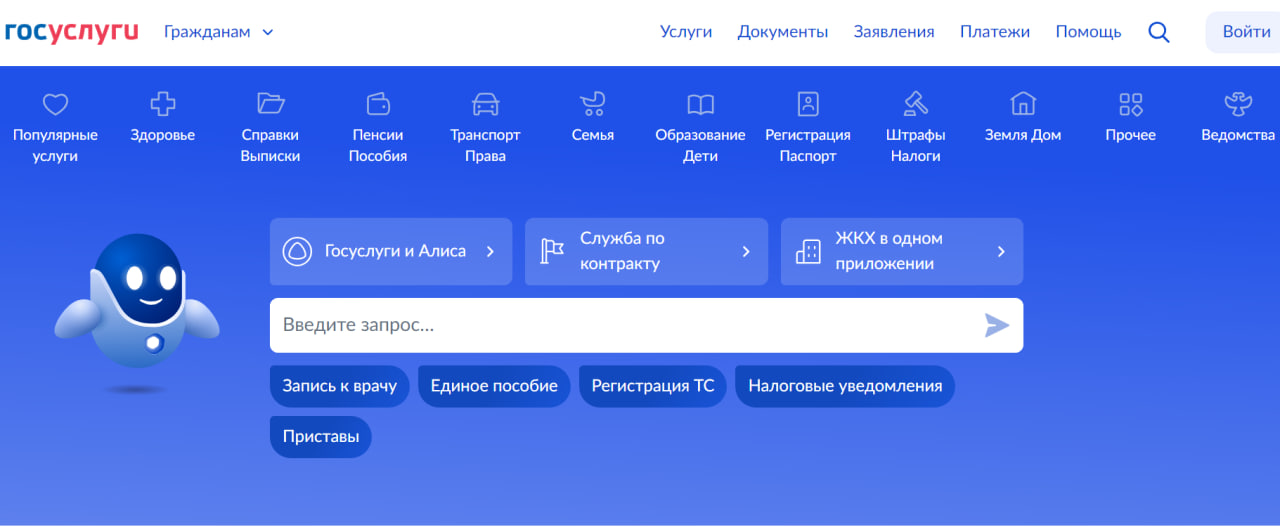Select the Единое пособие quick chip
Screen dimensions: 1280x527
coord(494,386)
